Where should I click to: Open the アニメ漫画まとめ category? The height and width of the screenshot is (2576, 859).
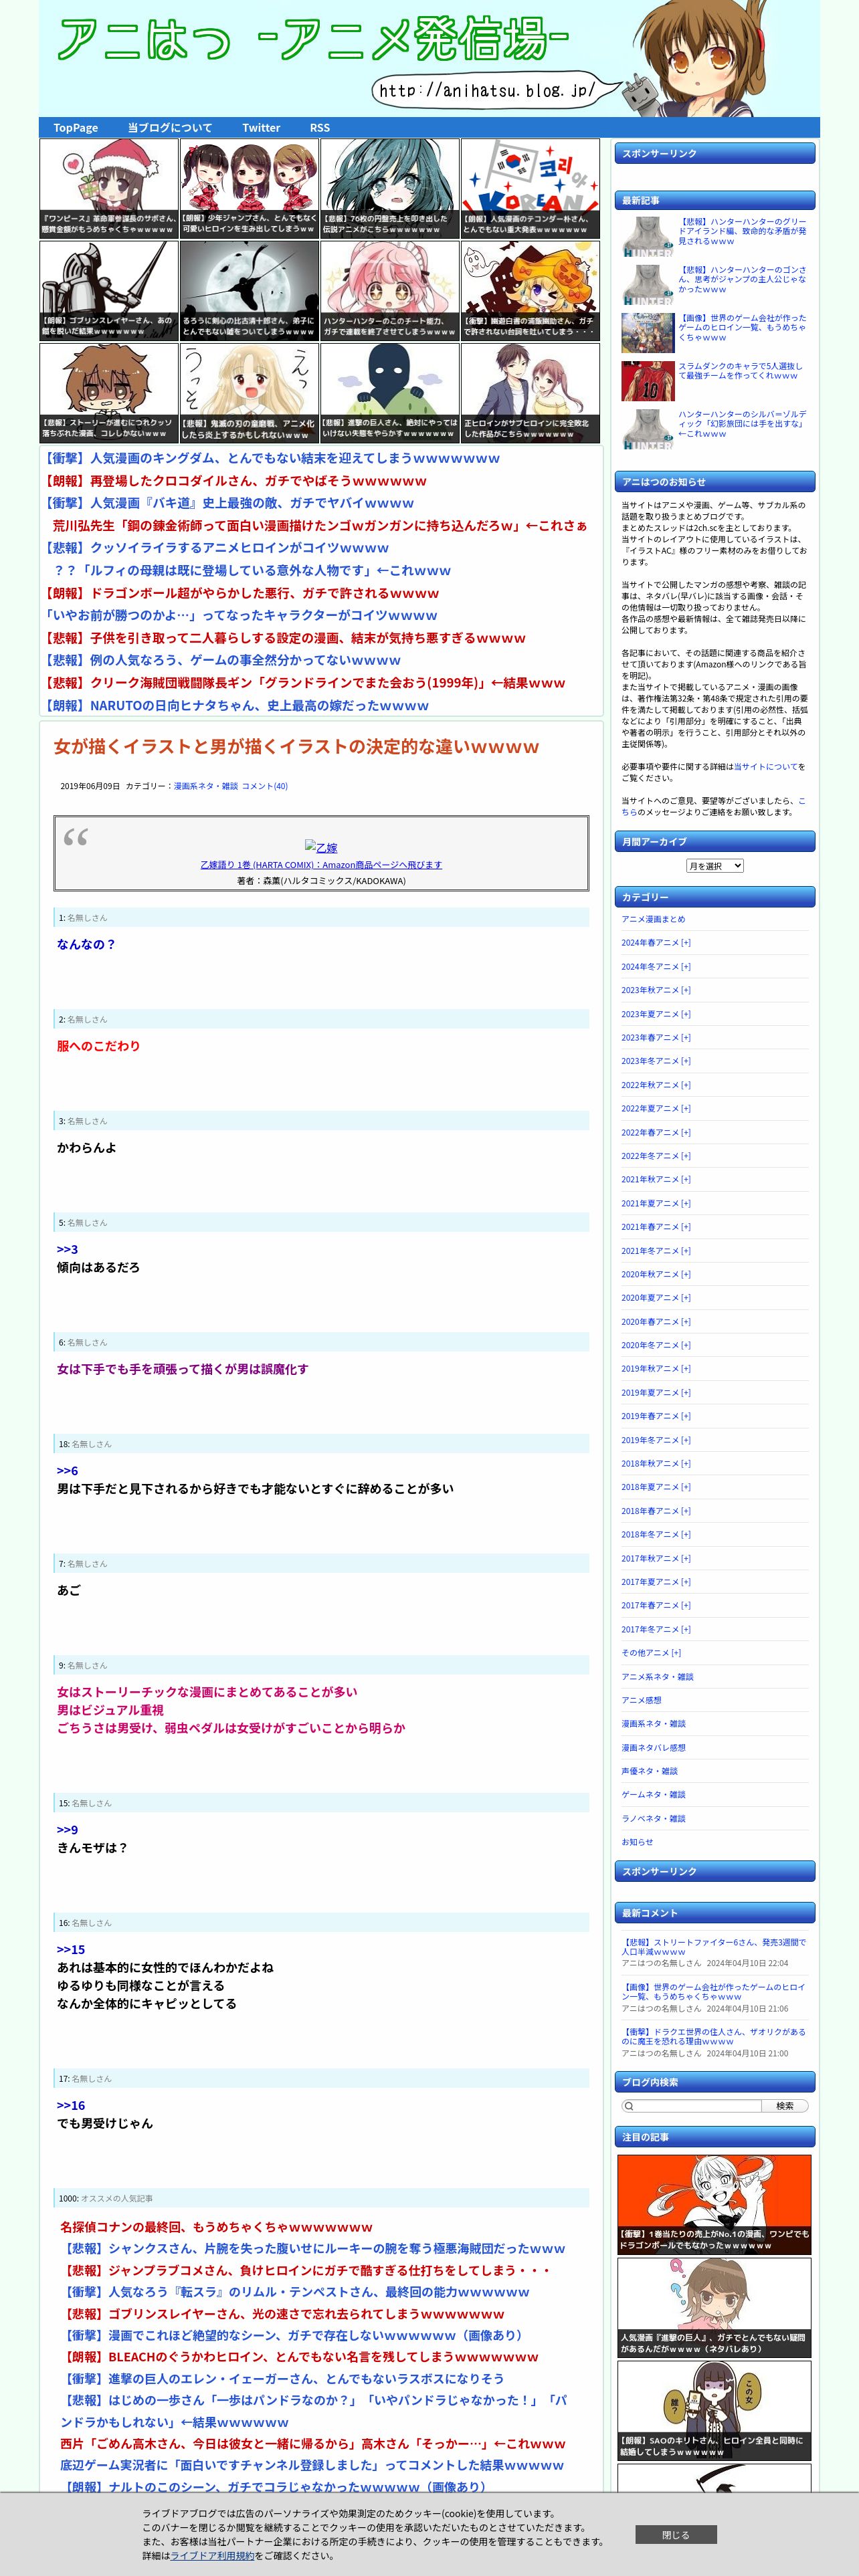click(654, 919)
